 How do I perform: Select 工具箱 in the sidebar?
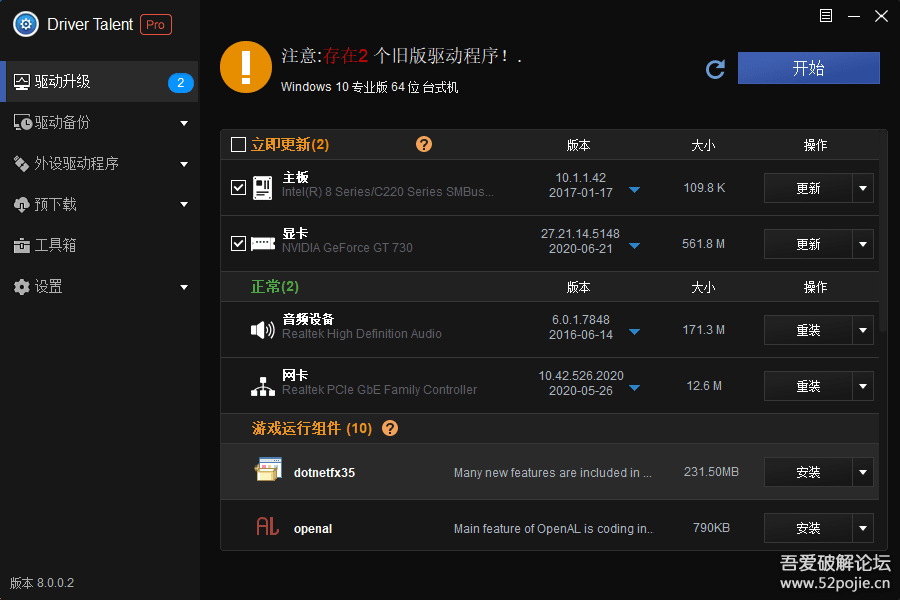[99, 246]
